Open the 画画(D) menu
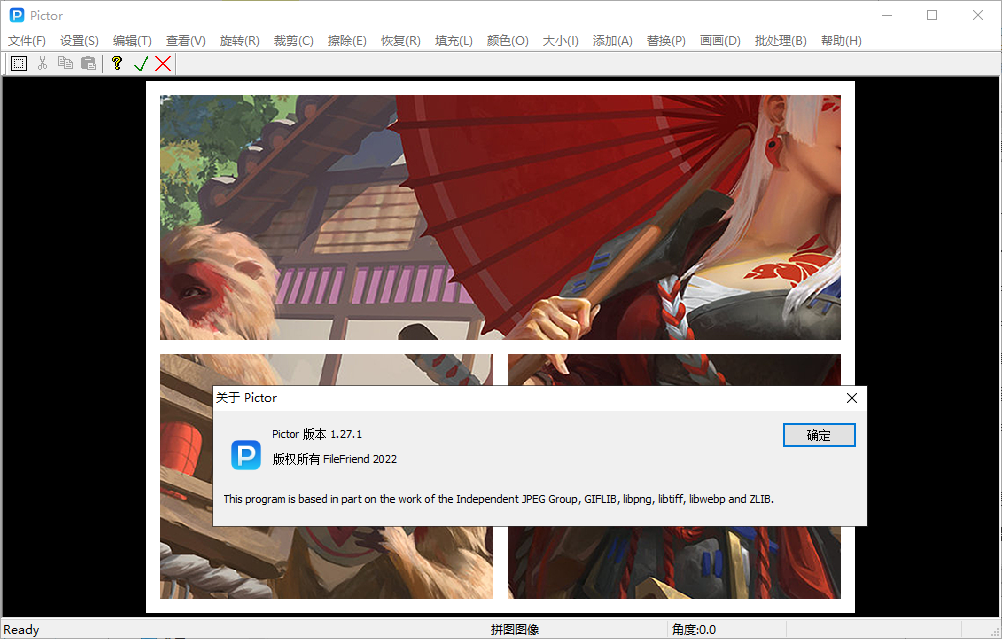 [x=720, y=41]
